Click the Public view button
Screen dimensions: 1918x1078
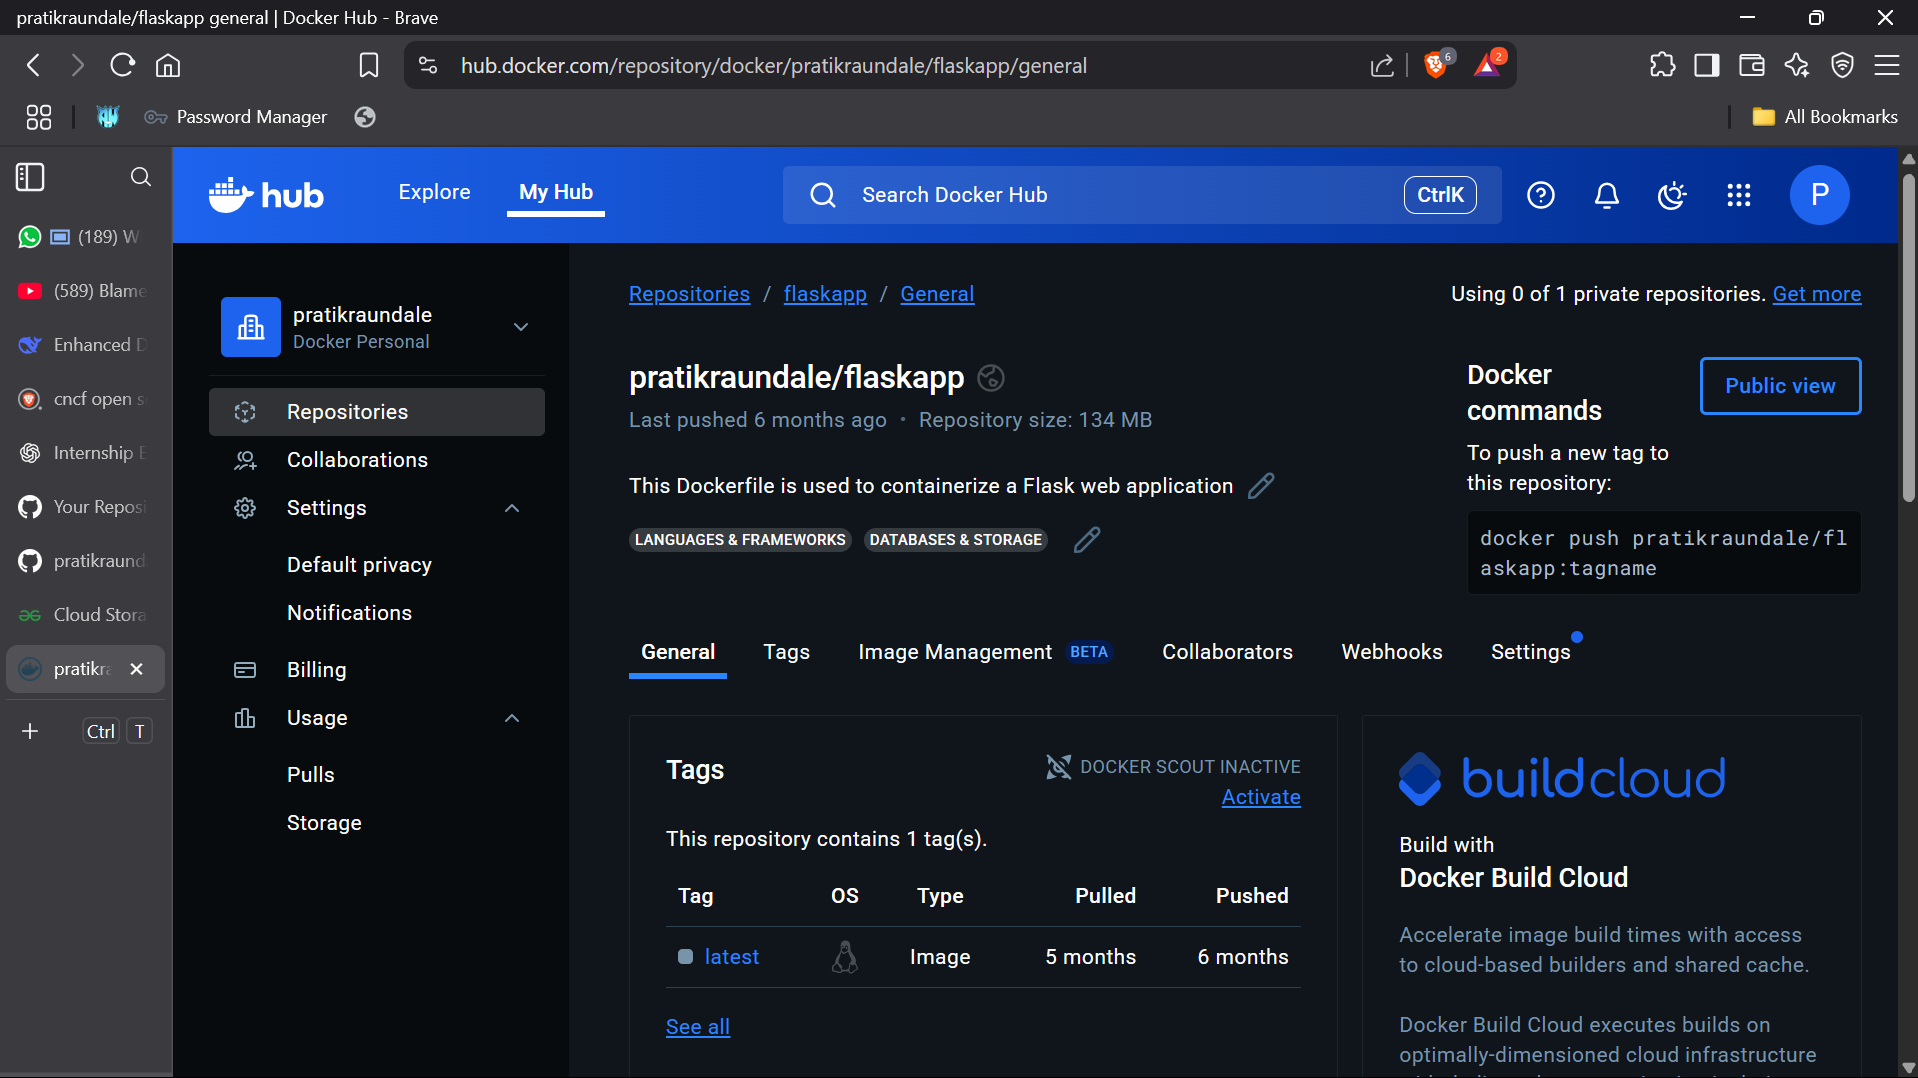(x=1780, y=386)
